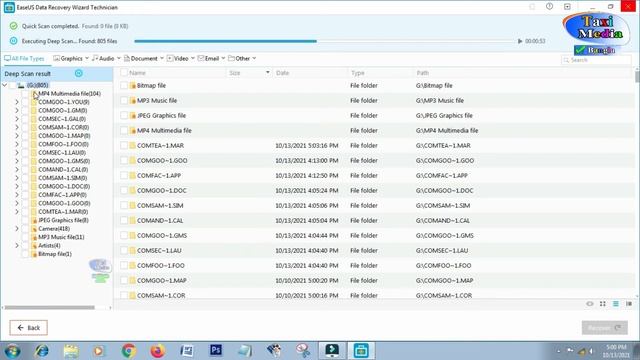Click the MP3 Music file folder icon in list
The width and height of the screenshot is (640, 360).
click(x=133, y=101)
